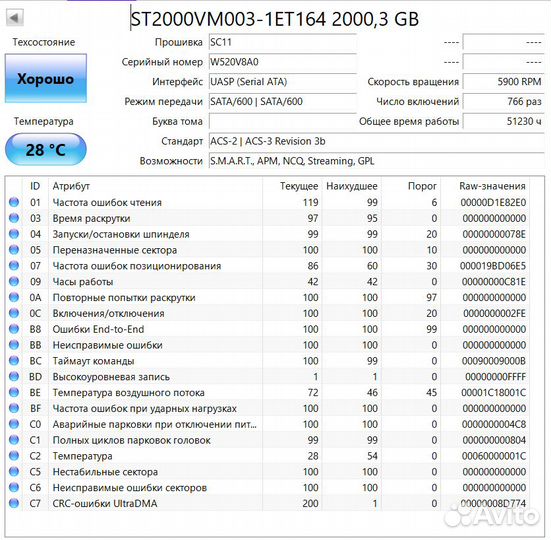The image size is (551, 540).
Task: Click raw value 0000000004C8
Action: point(494,424)
